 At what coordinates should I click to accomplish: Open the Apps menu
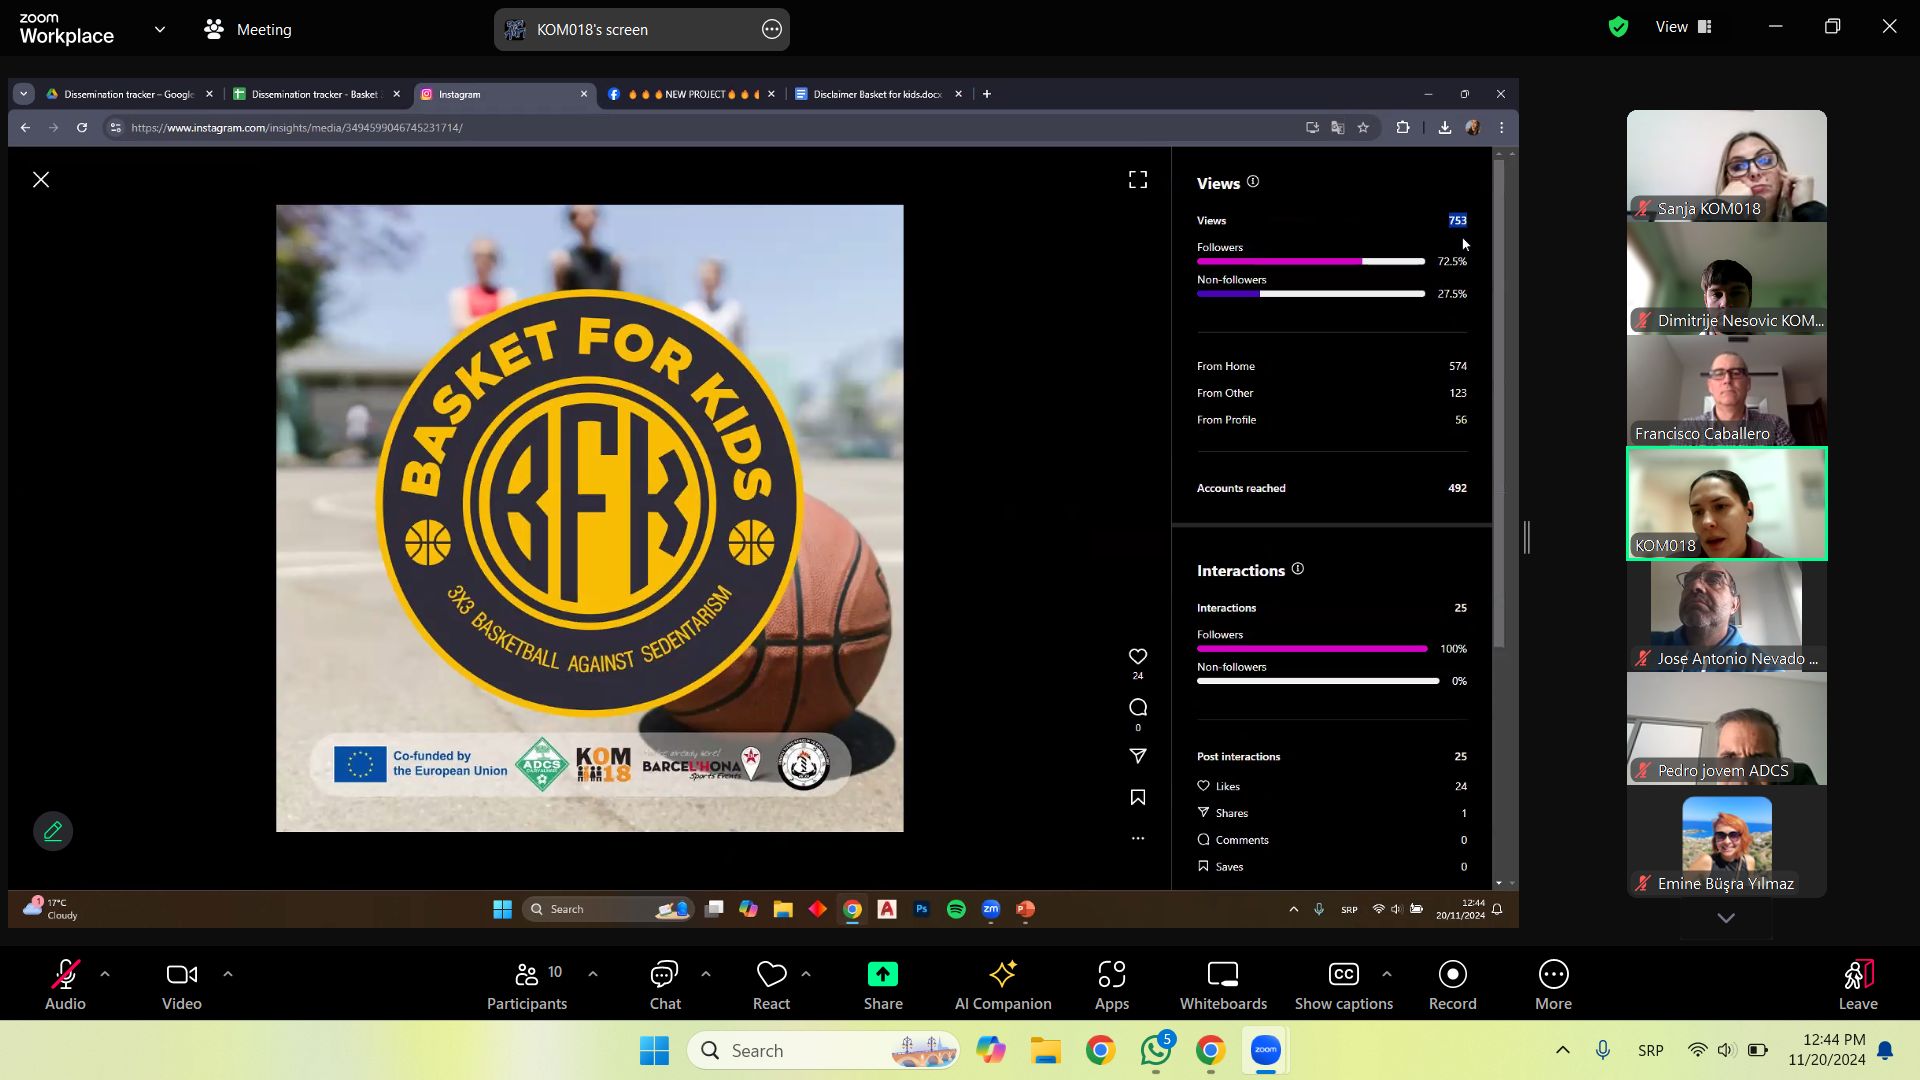click(1111, 985)
